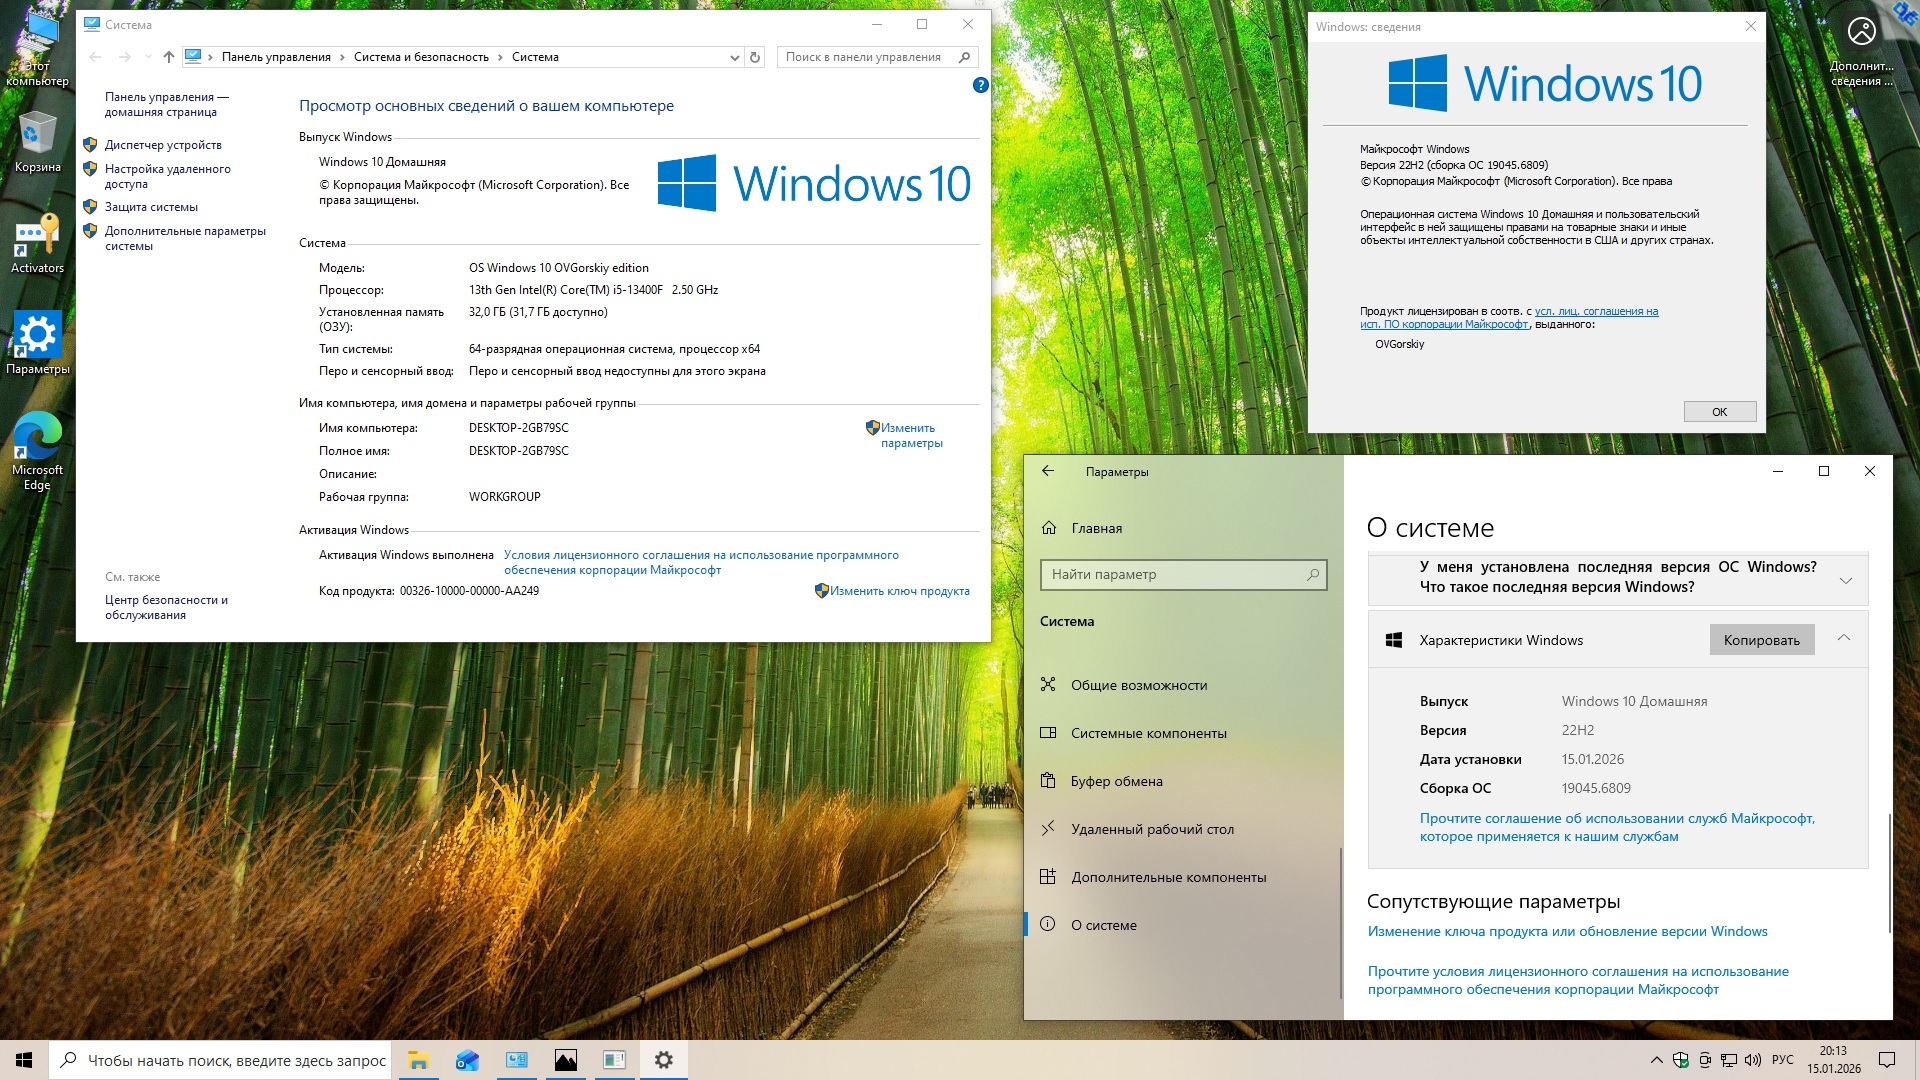The height and width of the screenshot is (1080, 1920).
Task: Open the notification center icon in taskbar
Action: (x=1886, y=1060)
